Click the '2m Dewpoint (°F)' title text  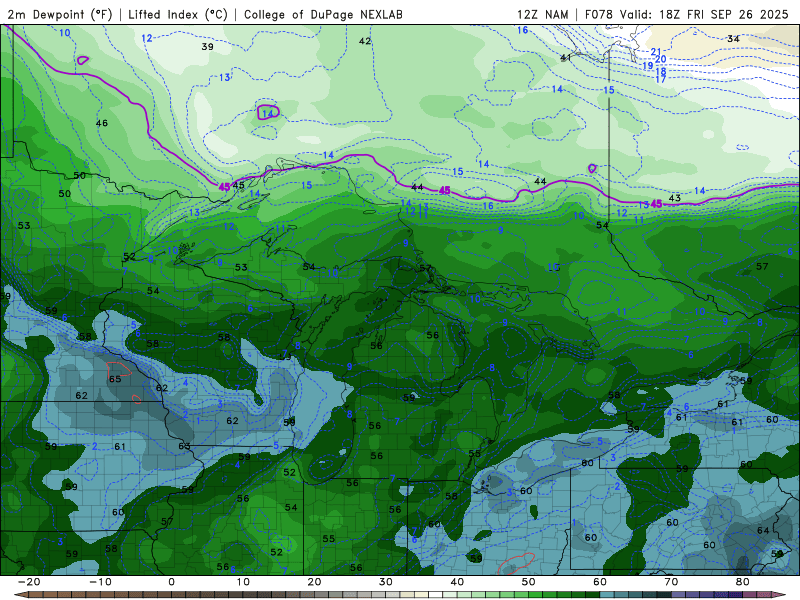coord(60,15)
